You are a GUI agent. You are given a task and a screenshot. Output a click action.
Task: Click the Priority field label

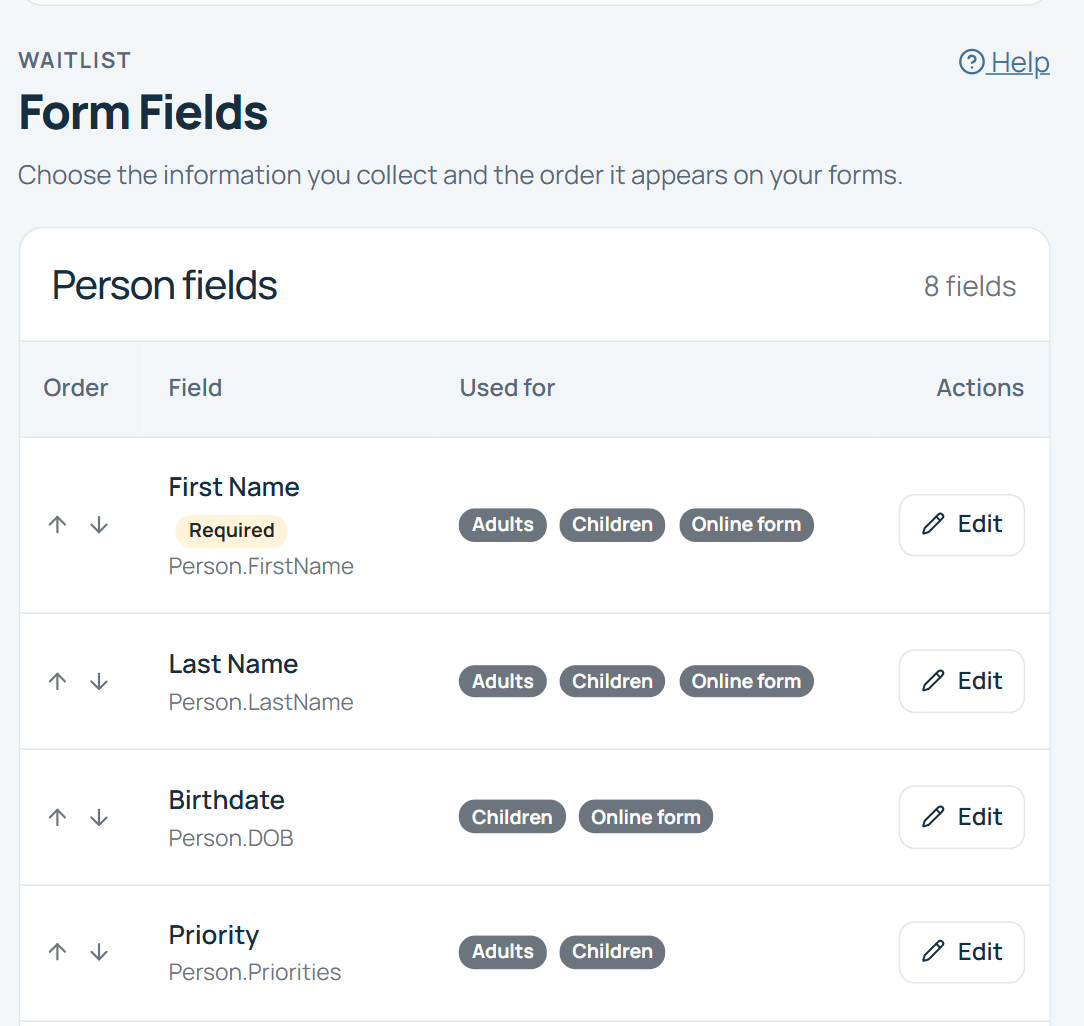[214, 935]
